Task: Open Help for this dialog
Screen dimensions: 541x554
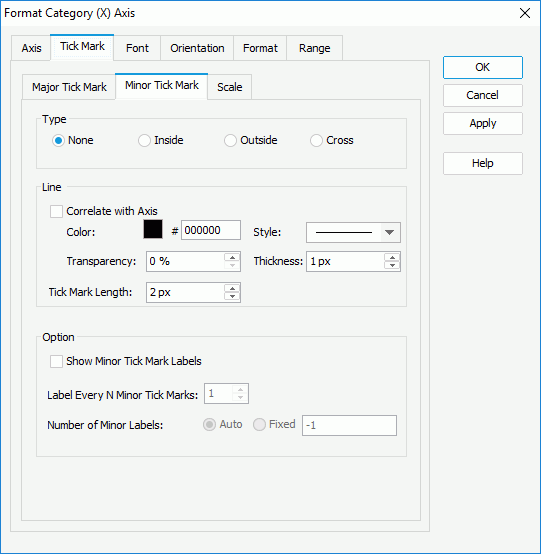Action: 483,163
